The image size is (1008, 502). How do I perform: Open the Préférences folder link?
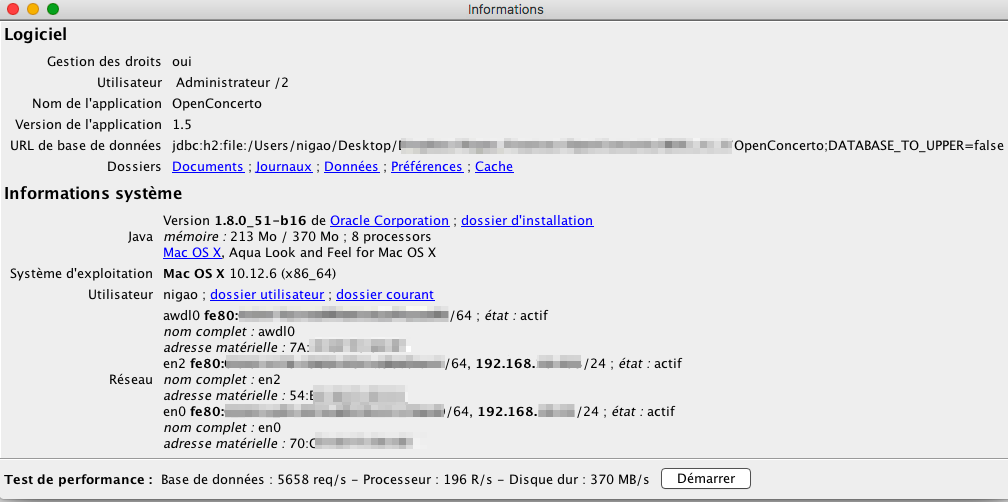(x=427, y=166)
